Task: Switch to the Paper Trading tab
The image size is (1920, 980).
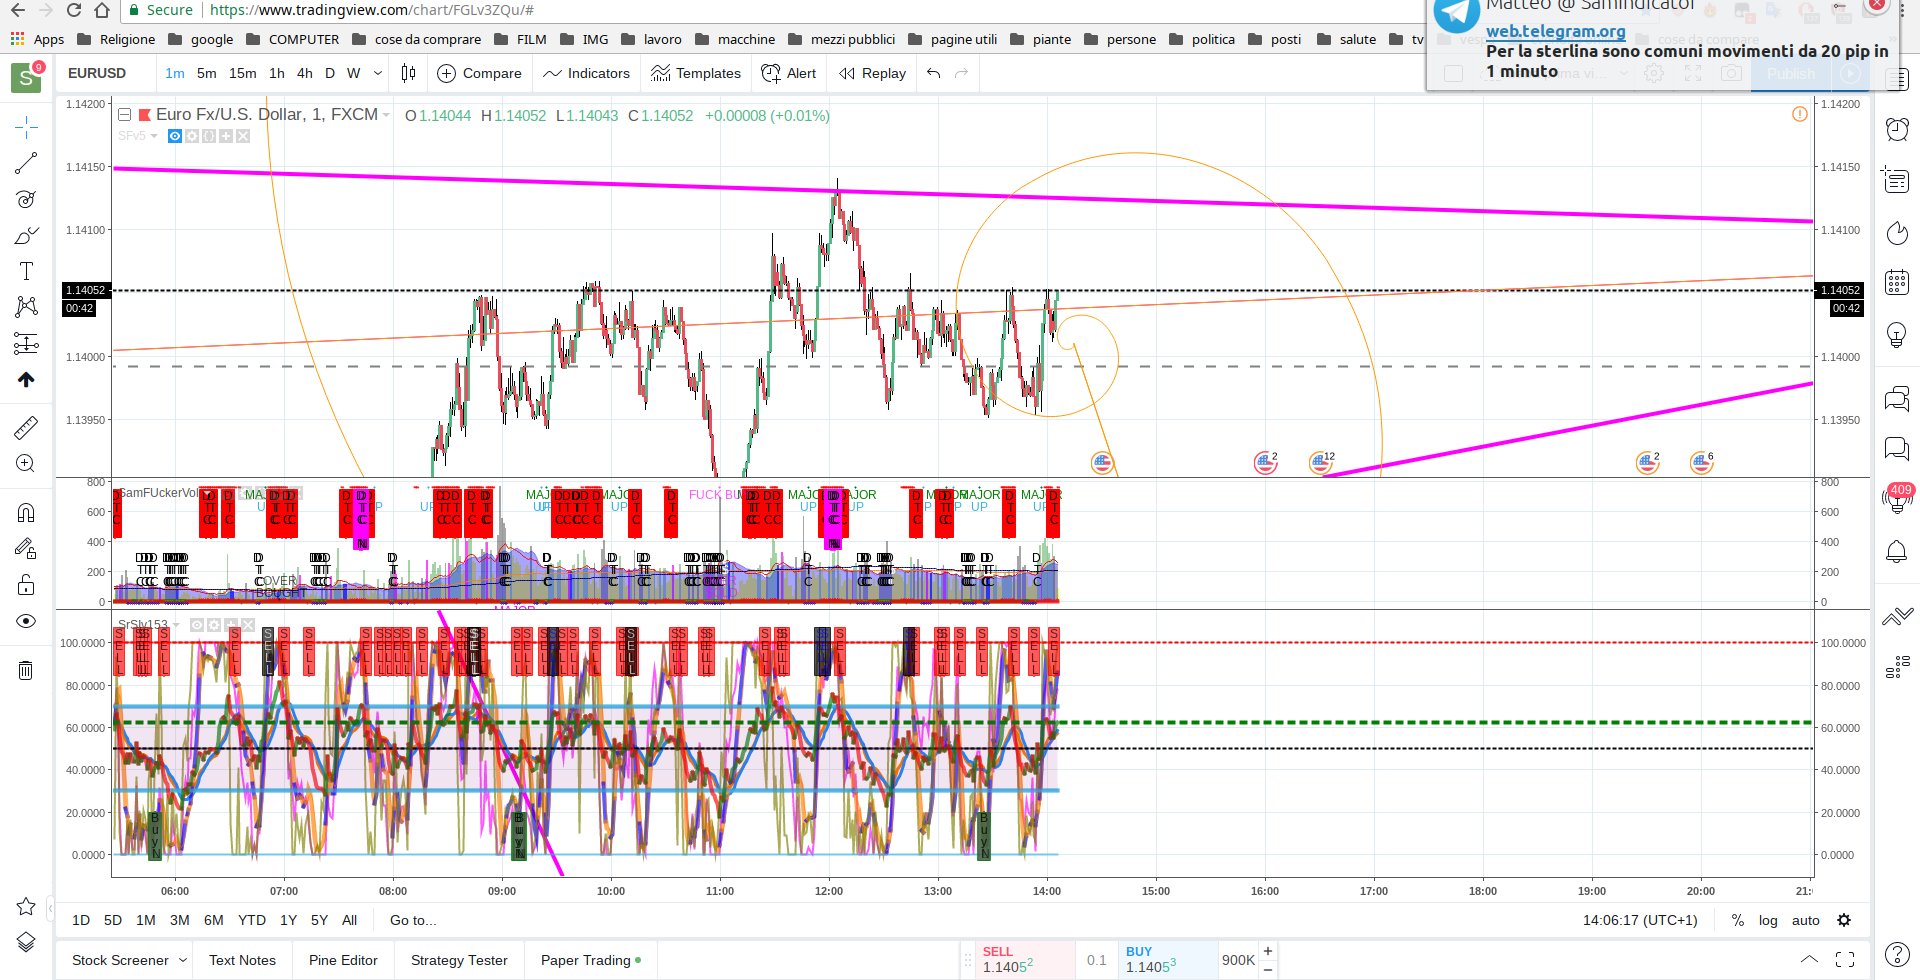Action: click(590, 960)
